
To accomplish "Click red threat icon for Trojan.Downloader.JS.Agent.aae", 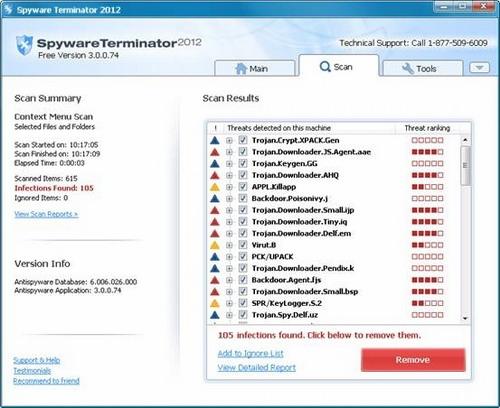I will pyautogui.click(x=215, y=152).
